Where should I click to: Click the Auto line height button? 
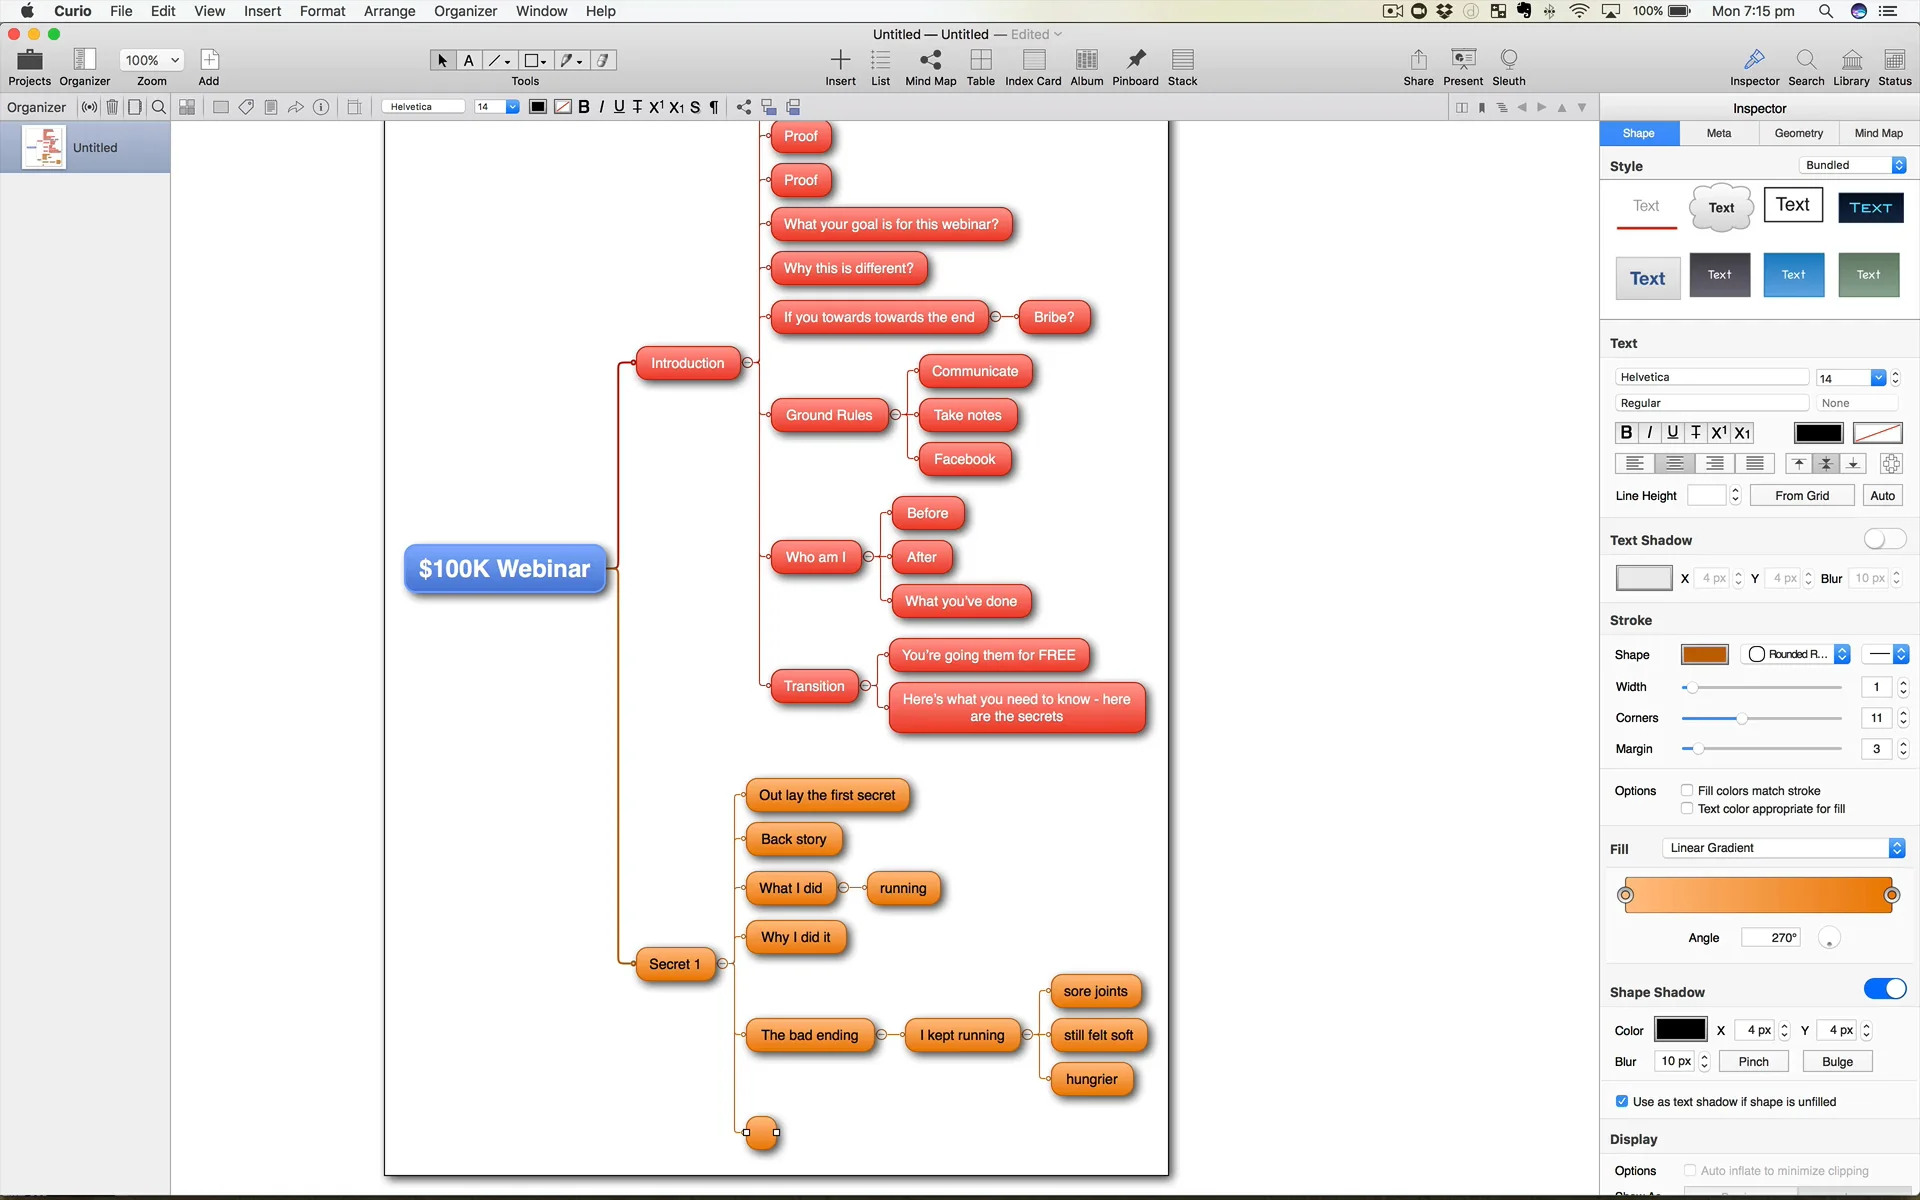[x=1882, y=495]
